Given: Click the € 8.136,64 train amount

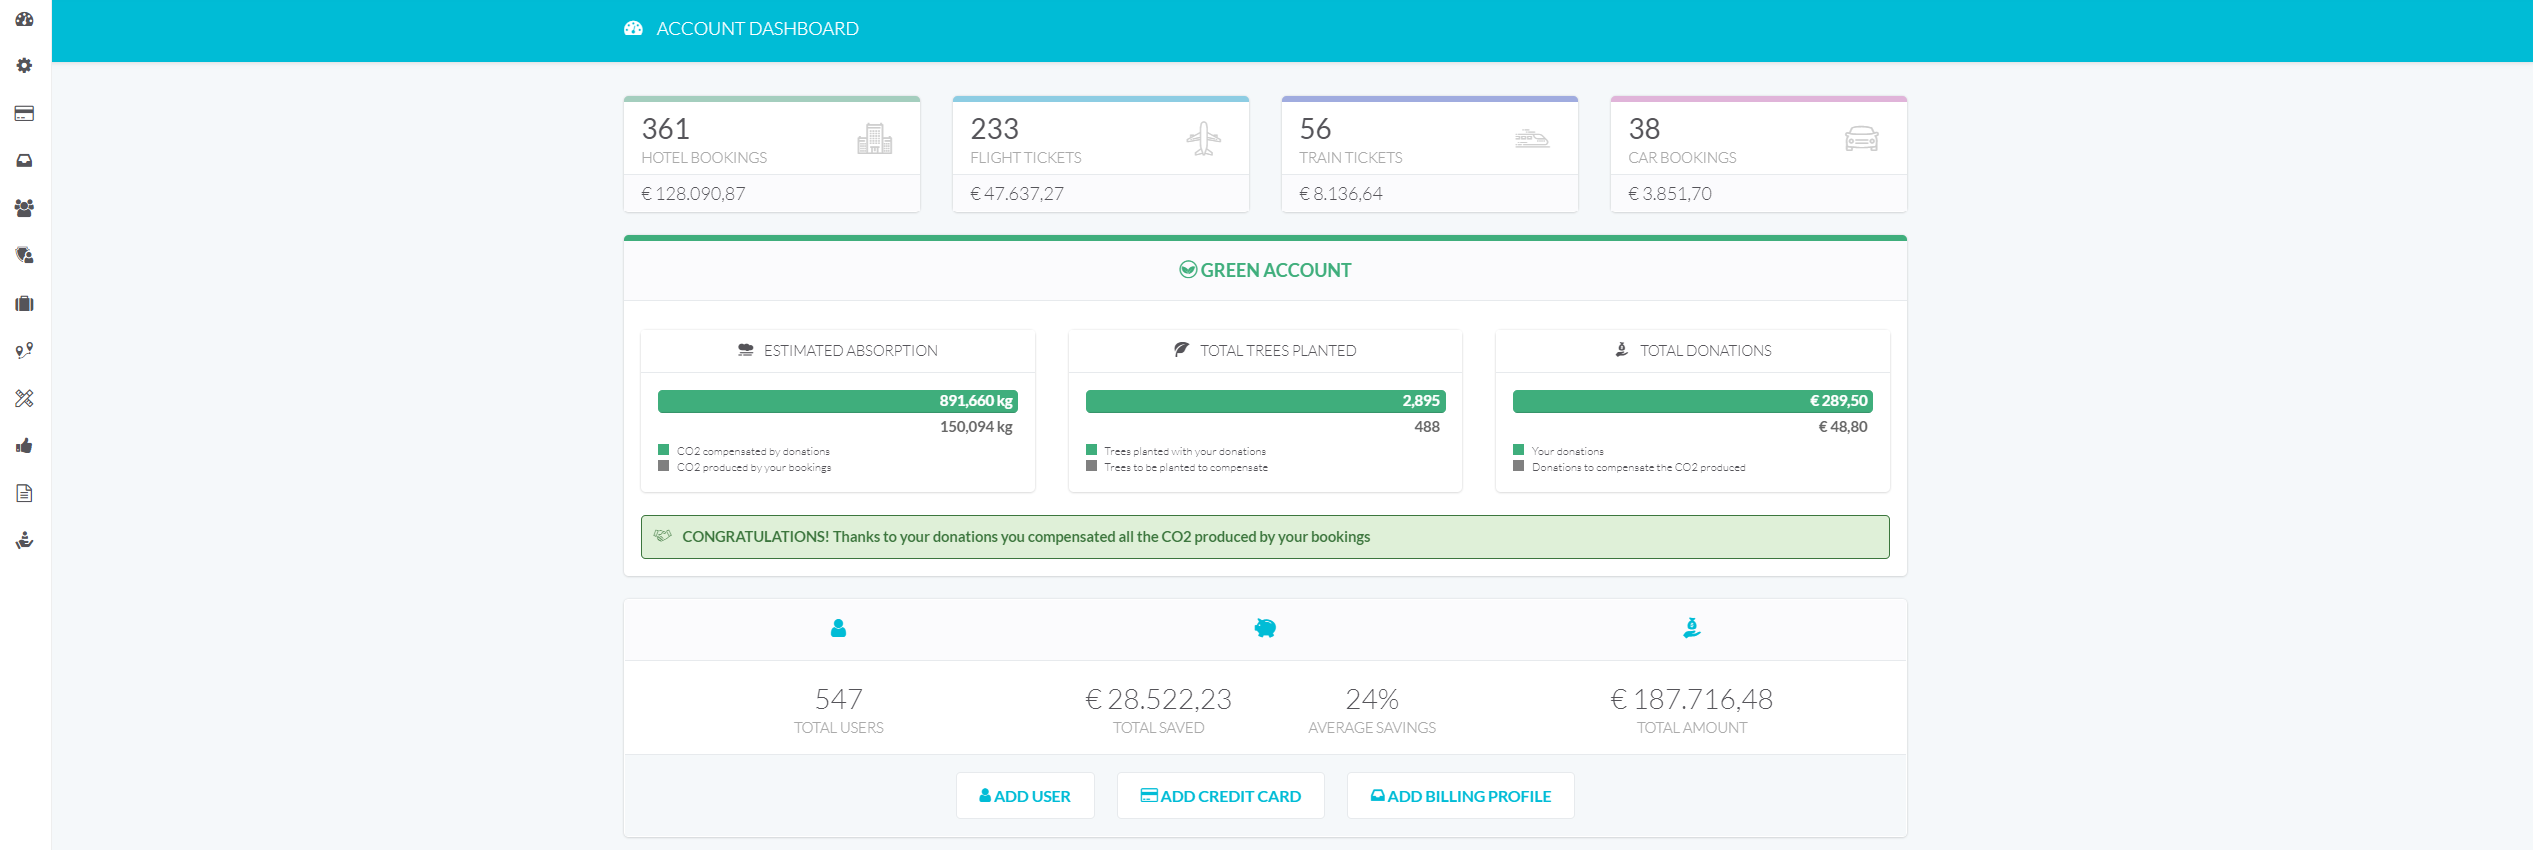Looking at the screenshot, I should click(x=1341, y=194).
